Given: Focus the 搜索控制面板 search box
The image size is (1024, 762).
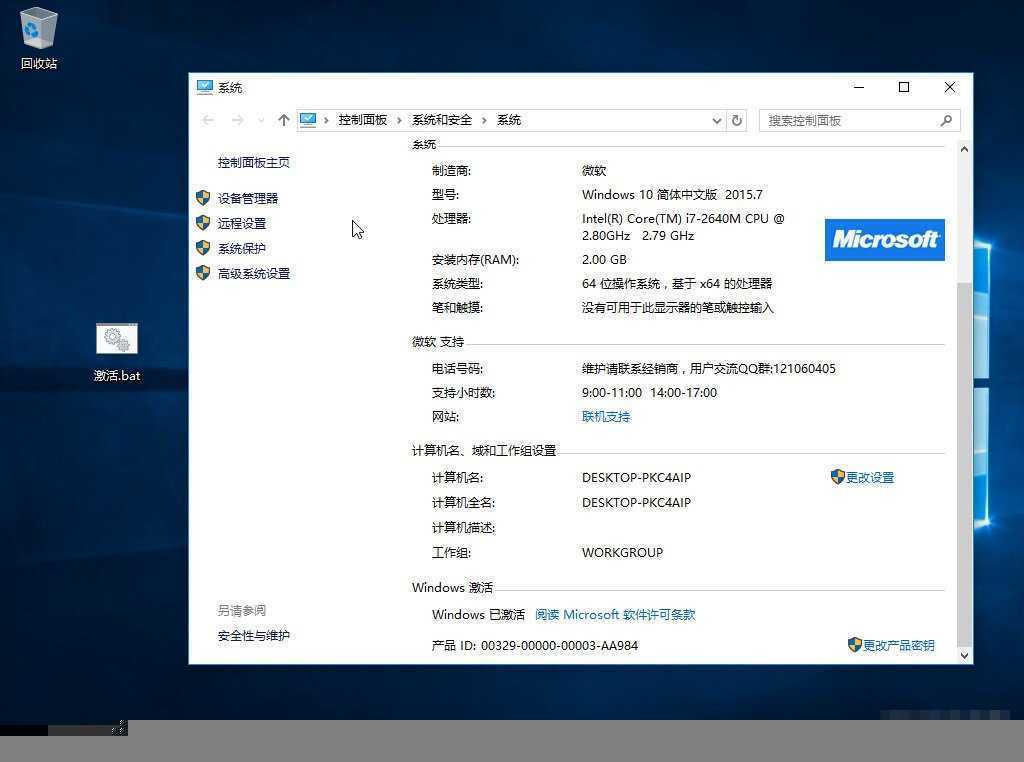Looking at the screenshot, I should 859,121.
